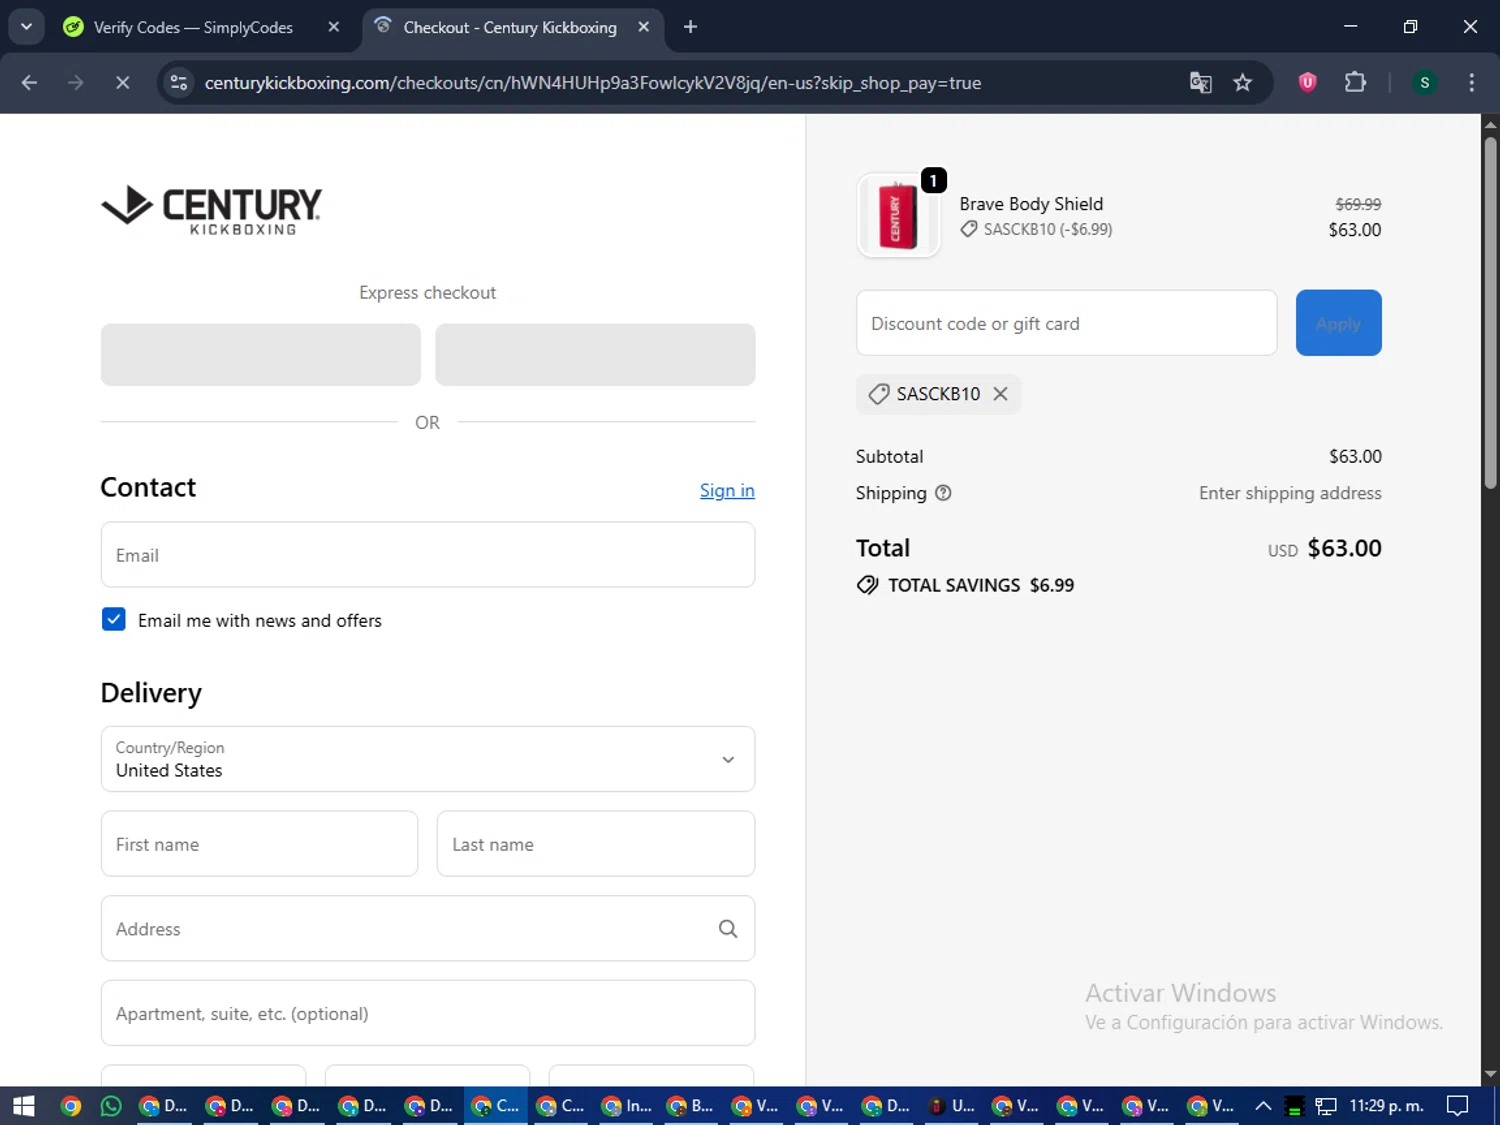Click the address search magnifier icon
Screen dimensions: 1500x1125
pos(728,929)
